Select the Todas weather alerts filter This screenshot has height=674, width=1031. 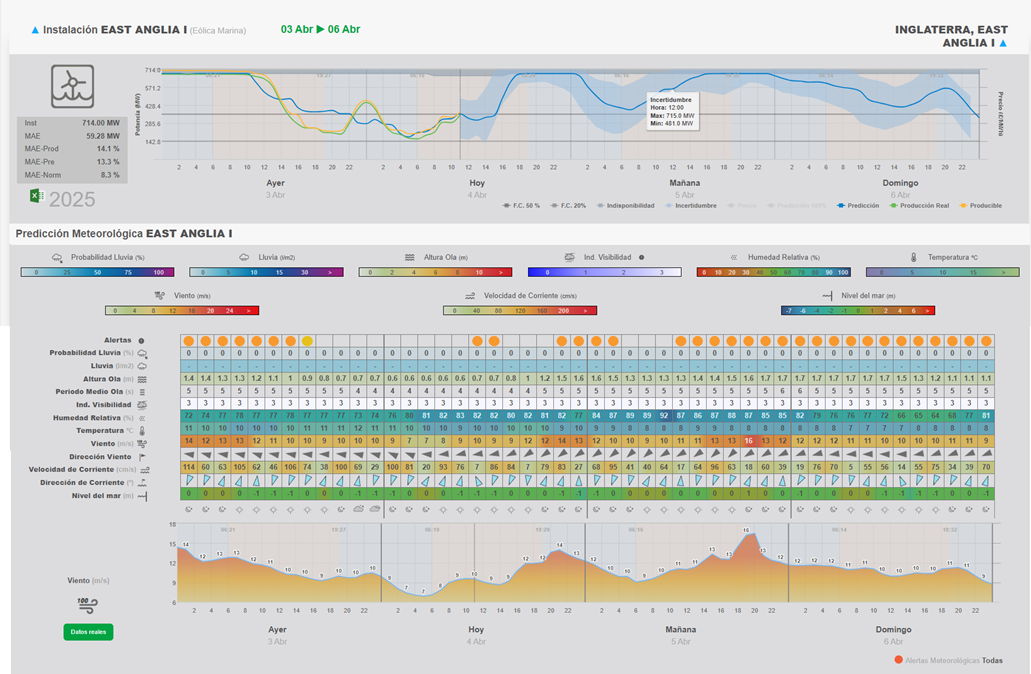(992, 660)
